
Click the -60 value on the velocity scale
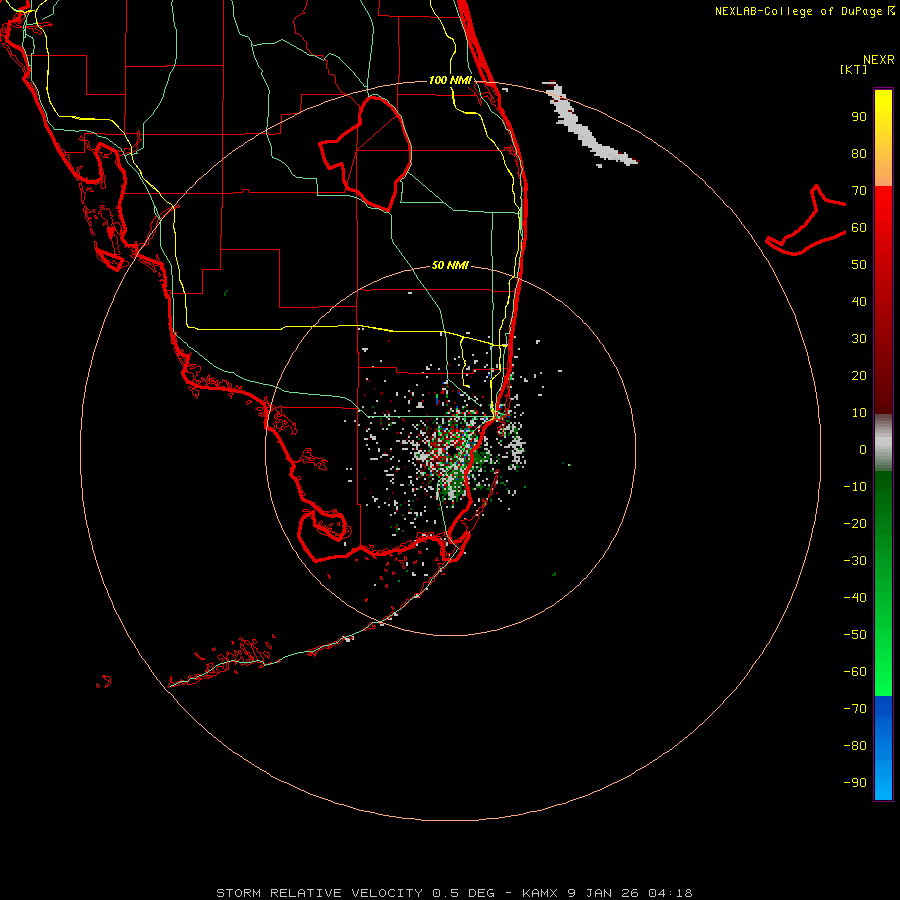click(x=855, y=672)
